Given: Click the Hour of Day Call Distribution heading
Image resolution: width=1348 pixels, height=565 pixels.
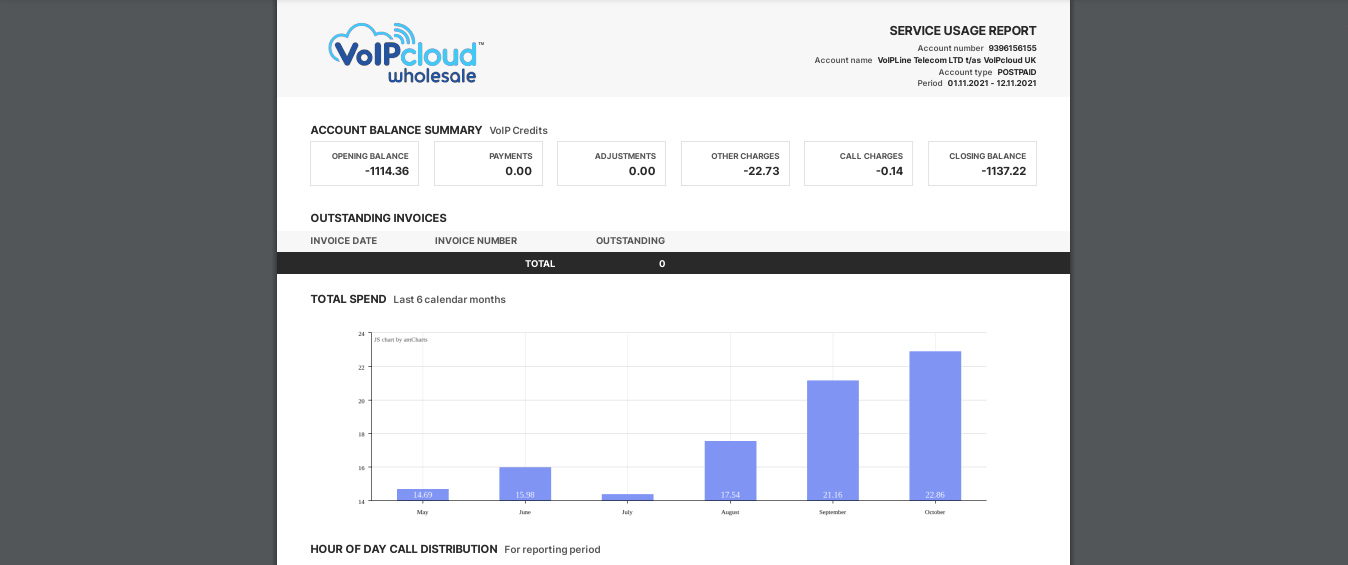Looking at the screenshot, I should click(403, 549).
